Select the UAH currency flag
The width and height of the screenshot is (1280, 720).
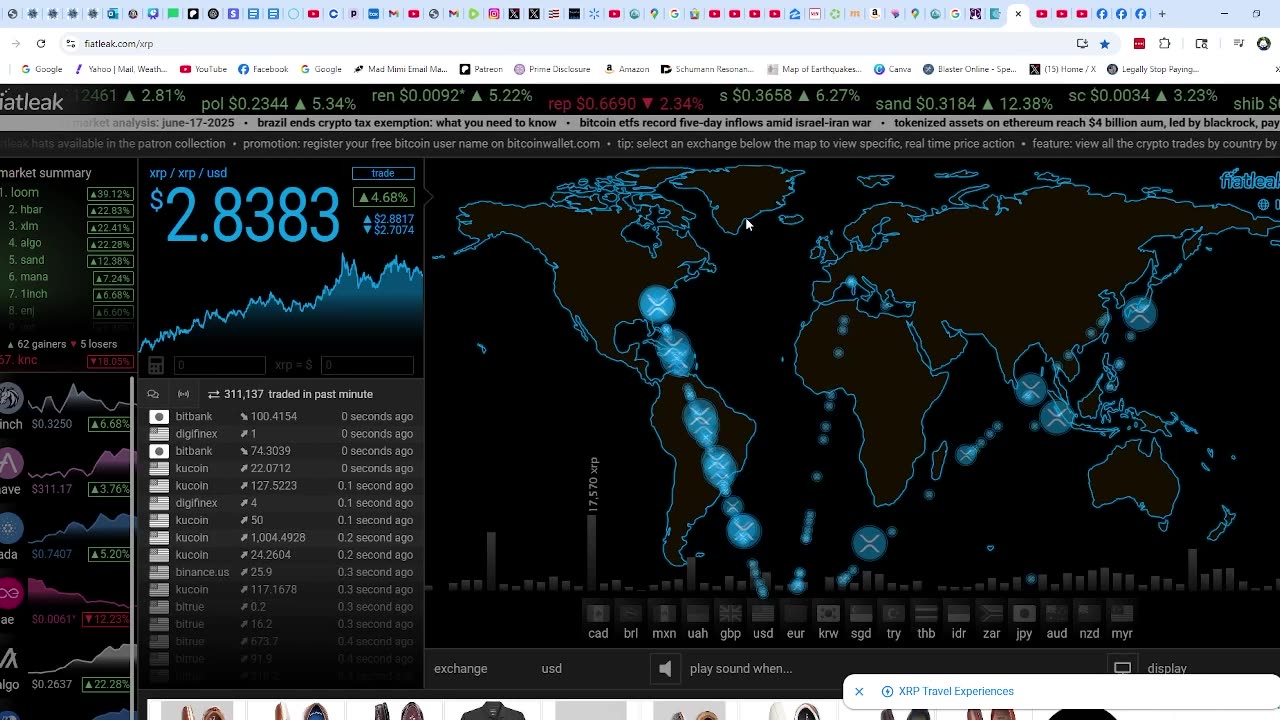tap(698, 614)
